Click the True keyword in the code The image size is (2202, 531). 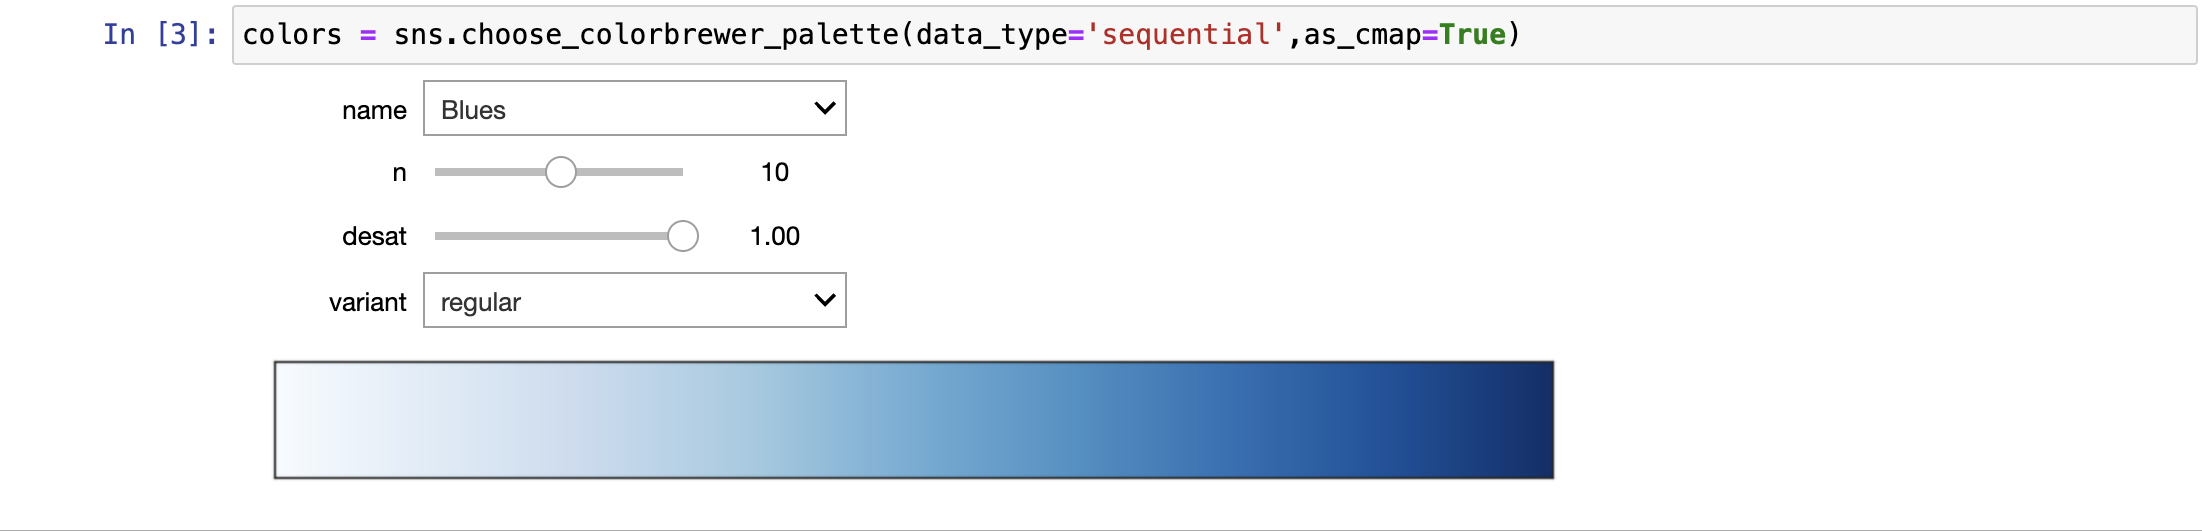point(1472,35)
